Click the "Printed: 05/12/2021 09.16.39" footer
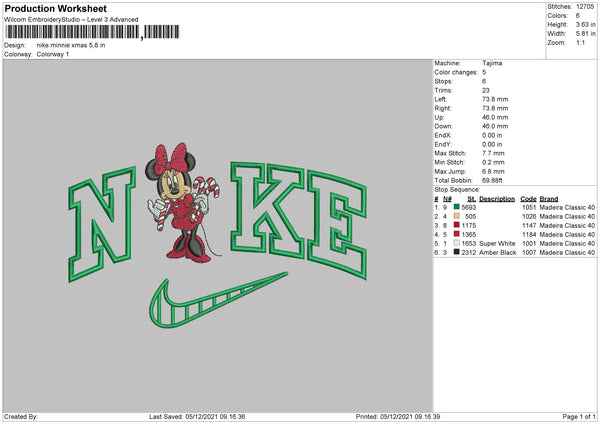Image resolution: width=600 pixels, height=424 pixels. (x=398, y=417)
